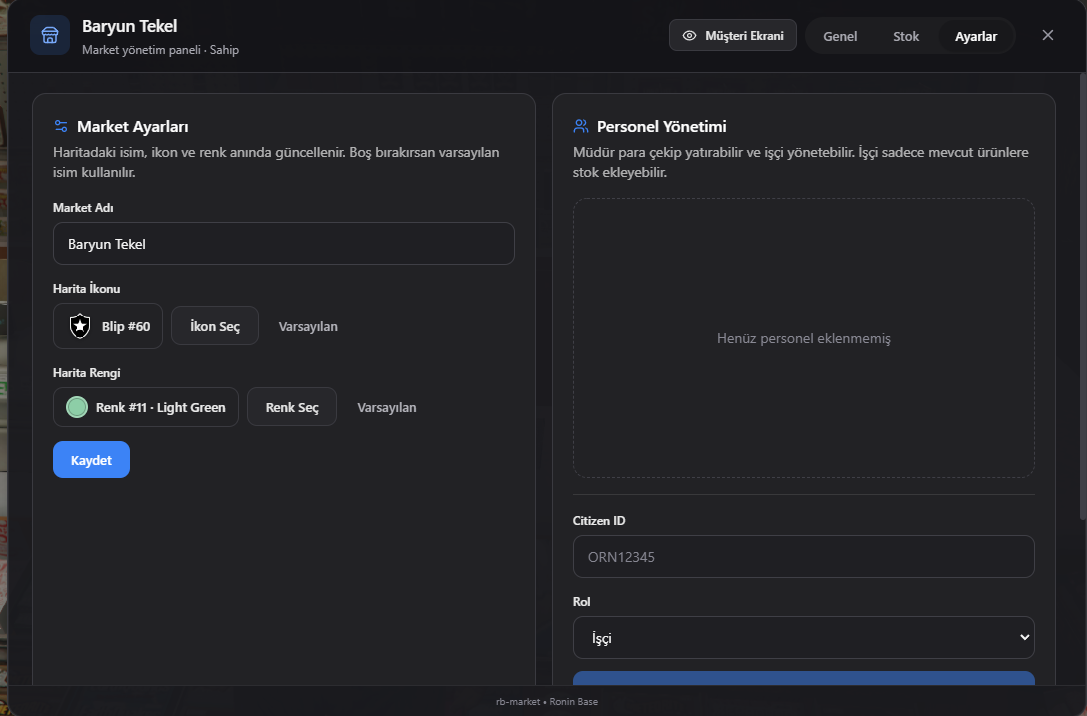Reset map icon with Varsayılan link
The width and height of the screenshot is (1087, 716).
(x=308, y=326)
